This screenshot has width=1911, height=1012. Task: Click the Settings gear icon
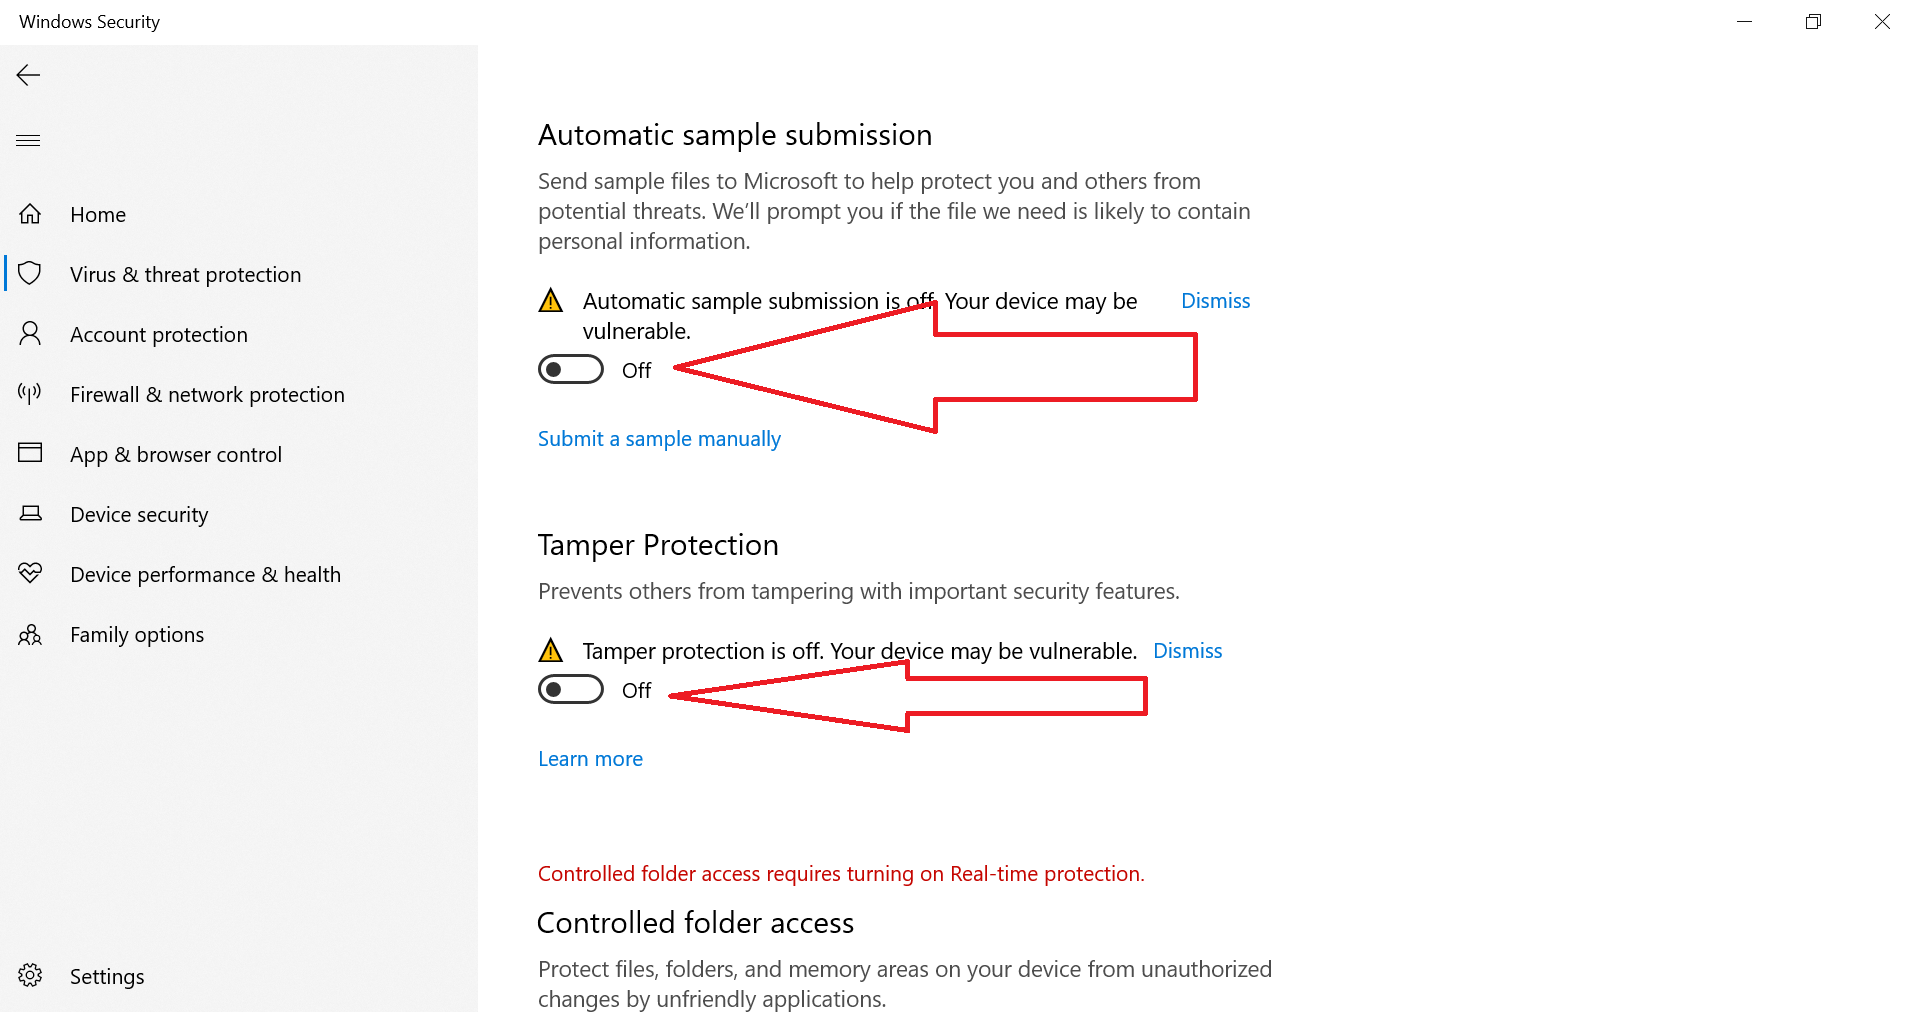point(30,975)
